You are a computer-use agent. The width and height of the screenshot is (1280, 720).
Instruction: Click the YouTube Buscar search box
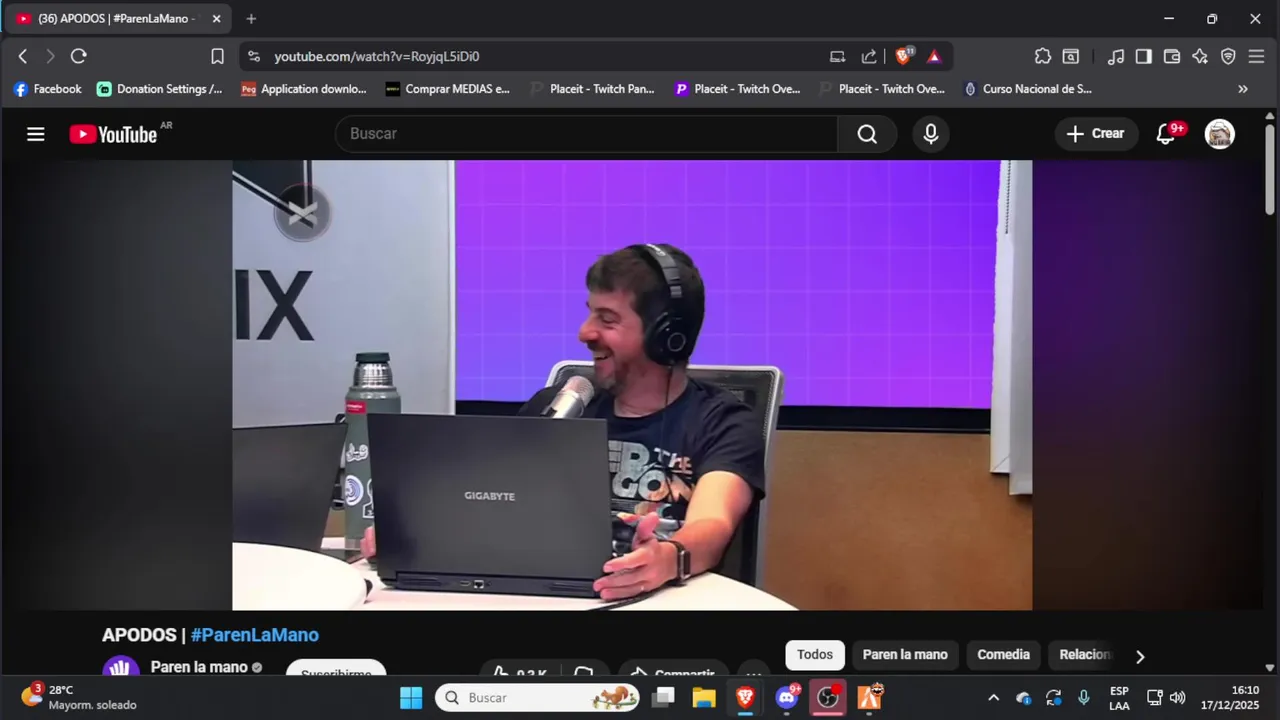[x=587, y=134]
